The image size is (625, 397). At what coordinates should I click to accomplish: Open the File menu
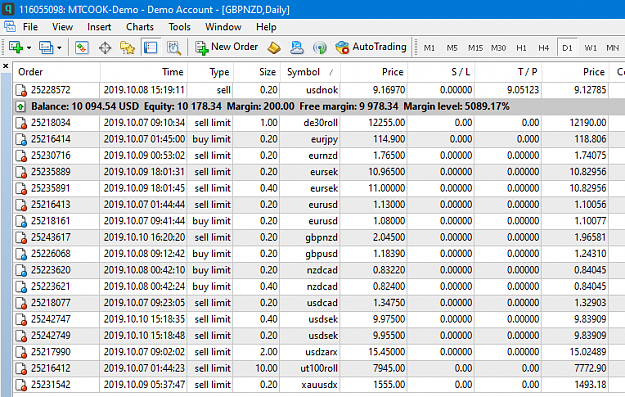[x=30, y=27]
